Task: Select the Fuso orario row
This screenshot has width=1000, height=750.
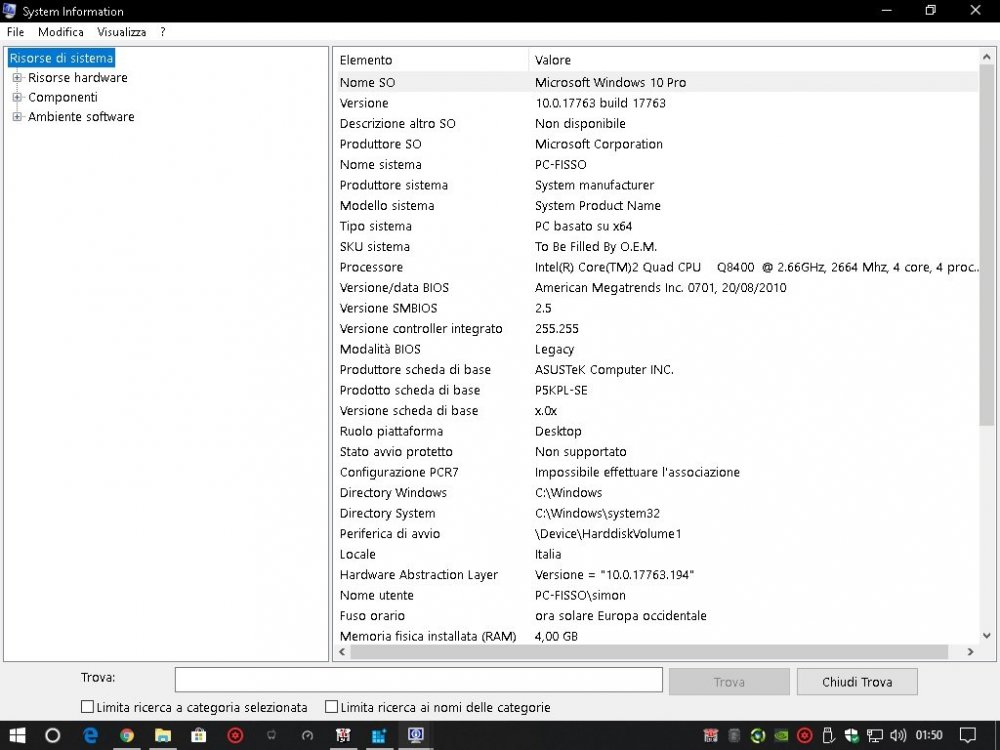Action: click(656, 616)
